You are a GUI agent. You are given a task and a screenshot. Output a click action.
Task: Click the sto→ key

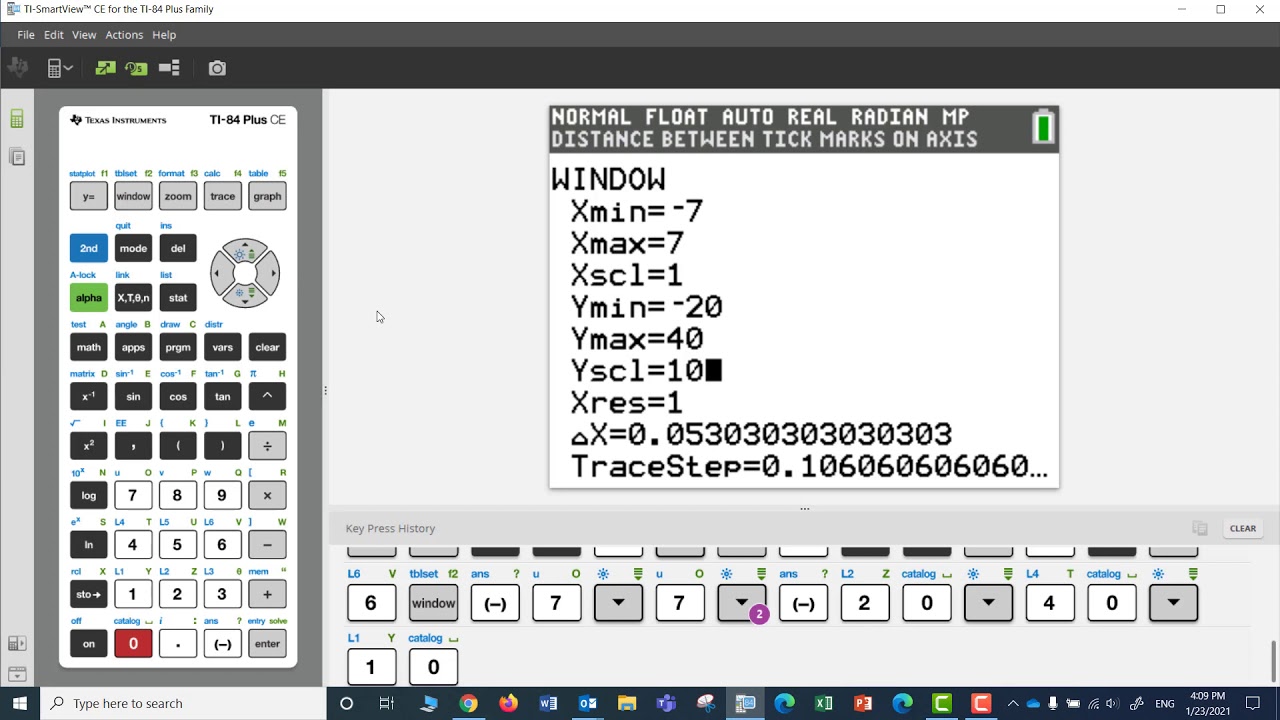[89, 594]
